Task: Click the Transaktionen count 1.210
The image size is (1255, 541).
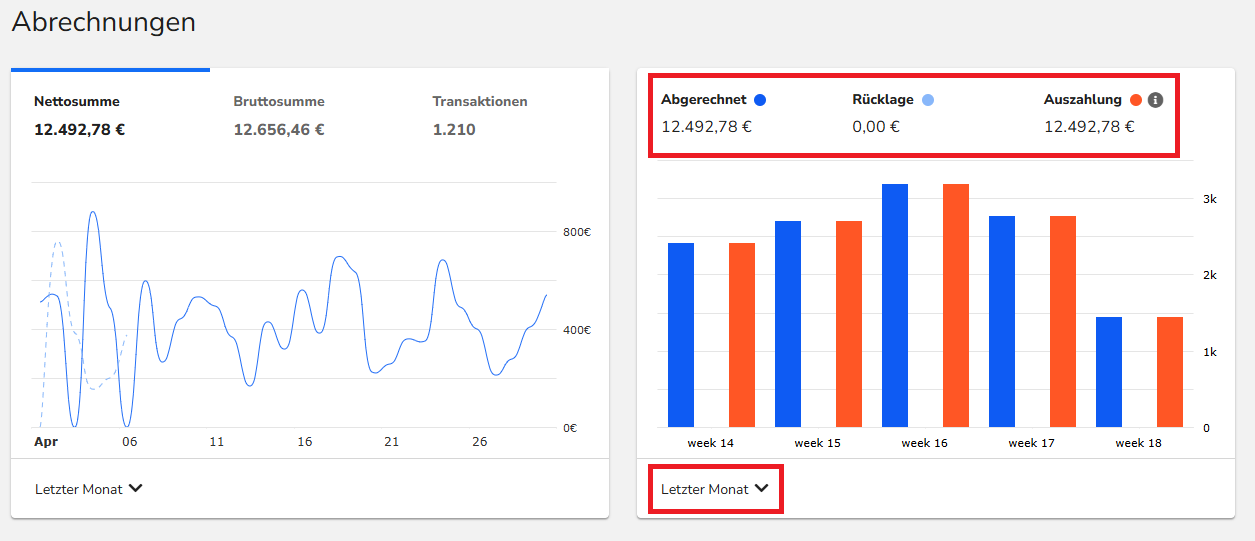Action: point(454,129)
